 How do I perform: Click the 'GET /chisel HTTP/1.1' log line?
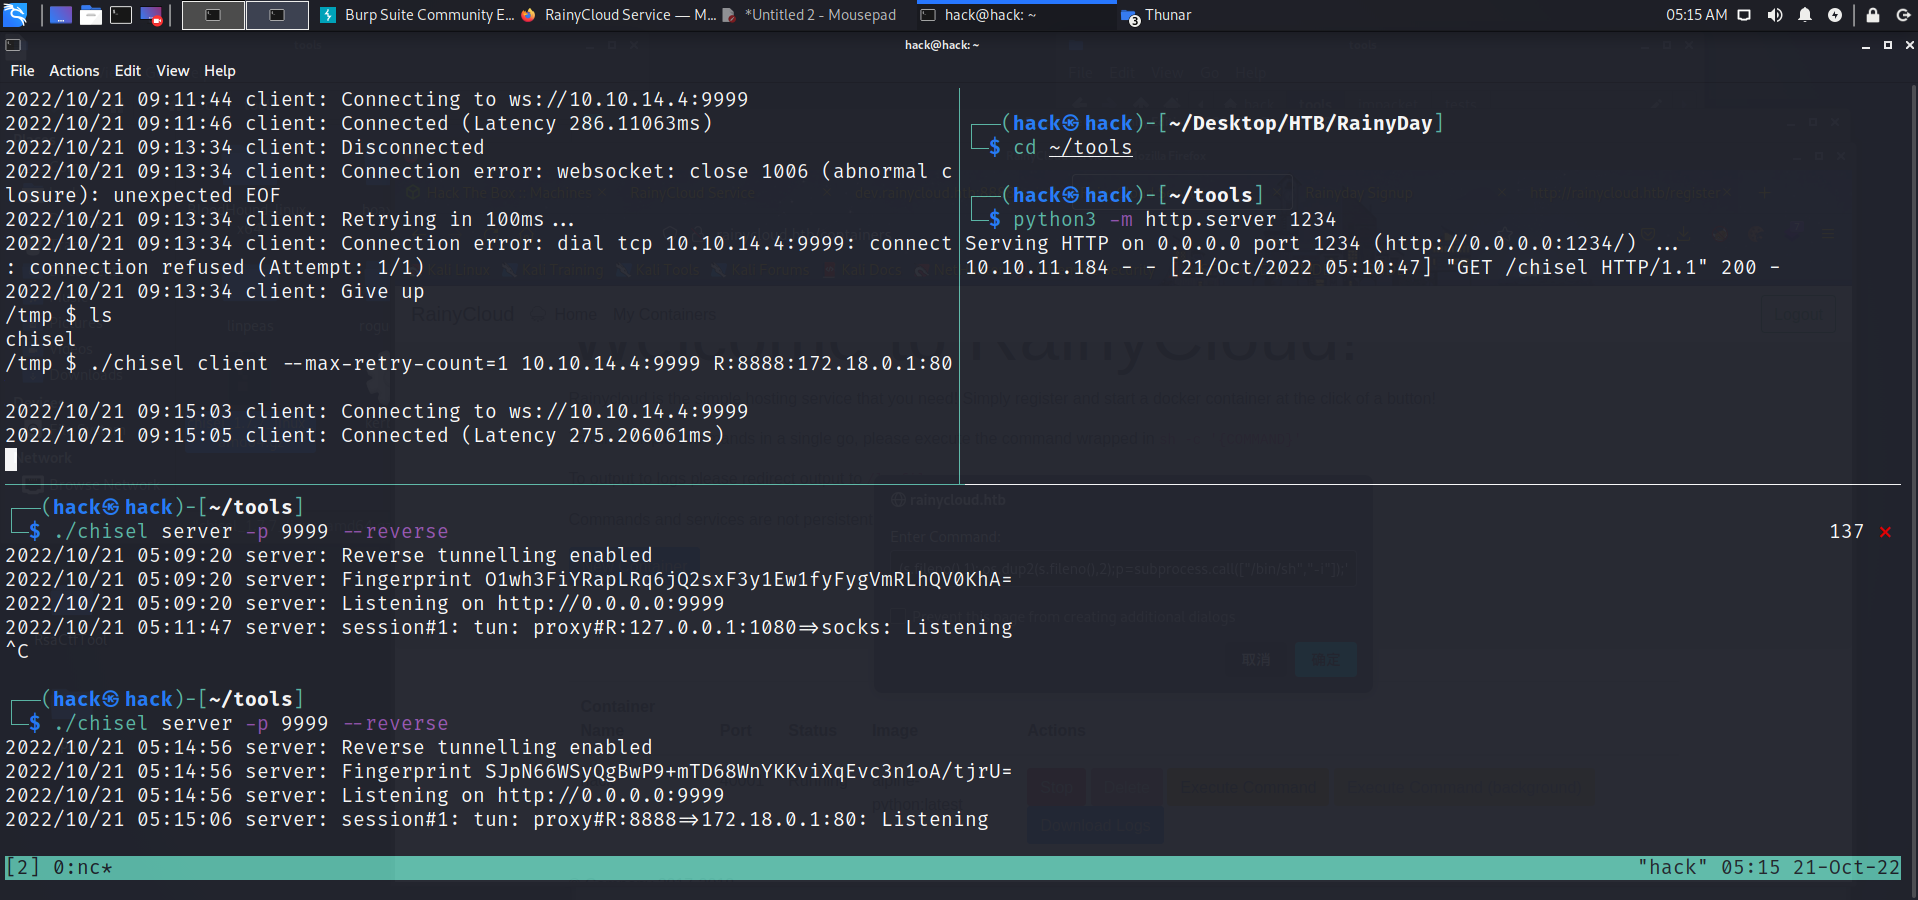(1372, 267)
